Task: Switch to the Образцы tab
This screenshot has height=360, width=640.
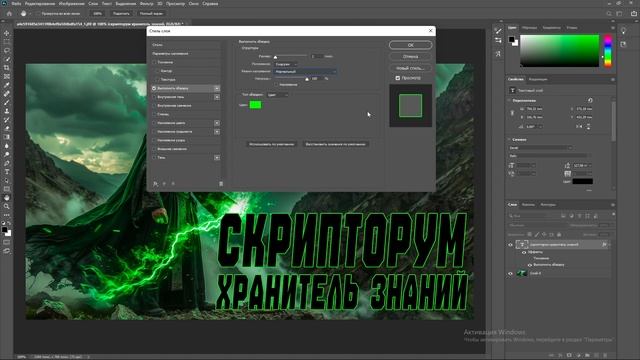Action: [x=529, y=28]
